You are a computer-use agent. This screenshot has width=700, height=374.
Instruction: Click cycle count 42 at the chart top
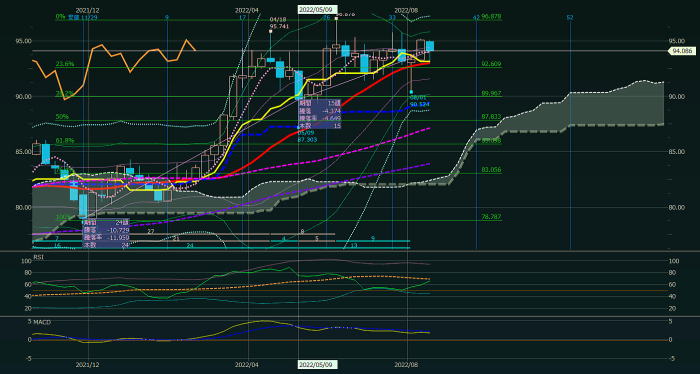[476, 17]
